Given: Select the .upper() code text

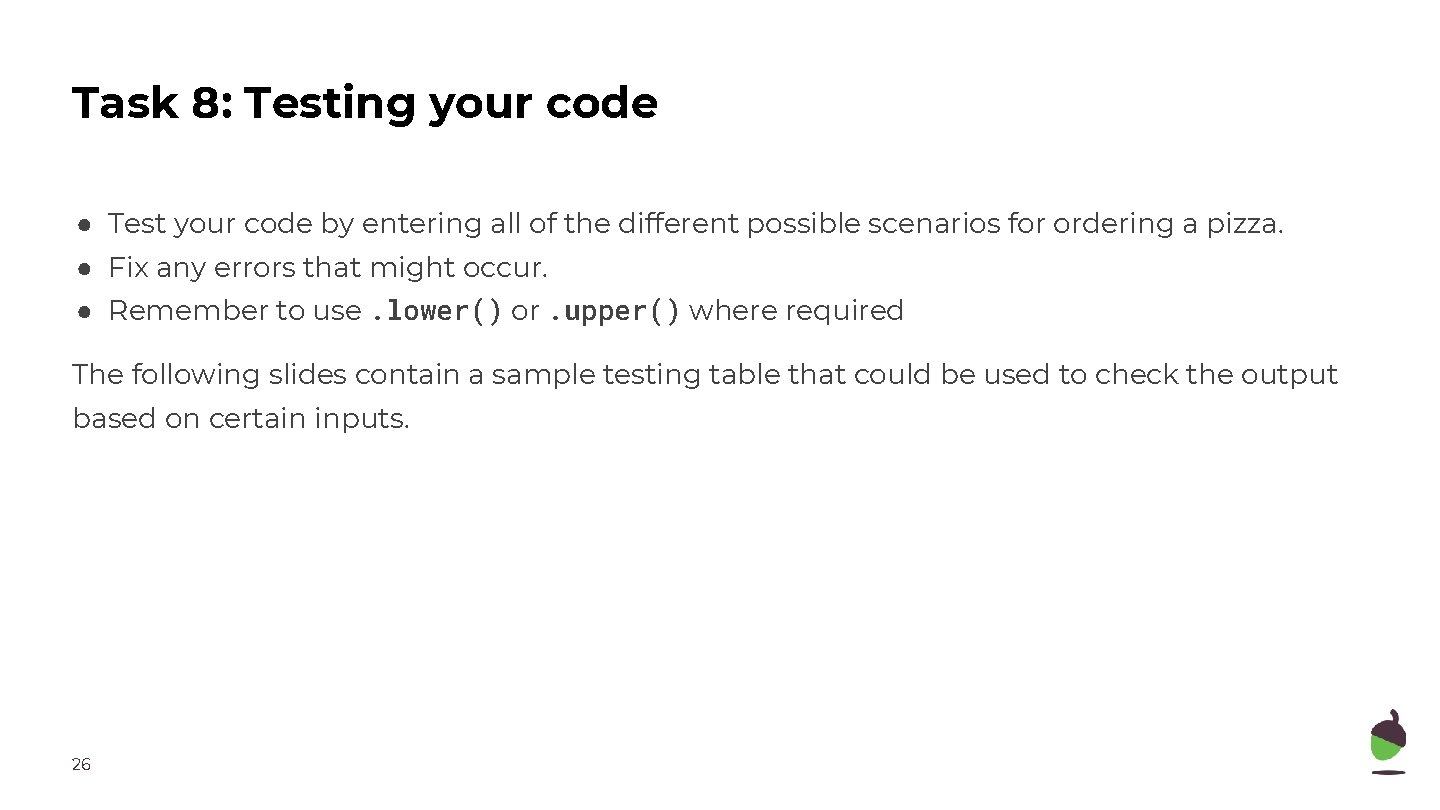Looking at the screenshot, I should 614,311.
